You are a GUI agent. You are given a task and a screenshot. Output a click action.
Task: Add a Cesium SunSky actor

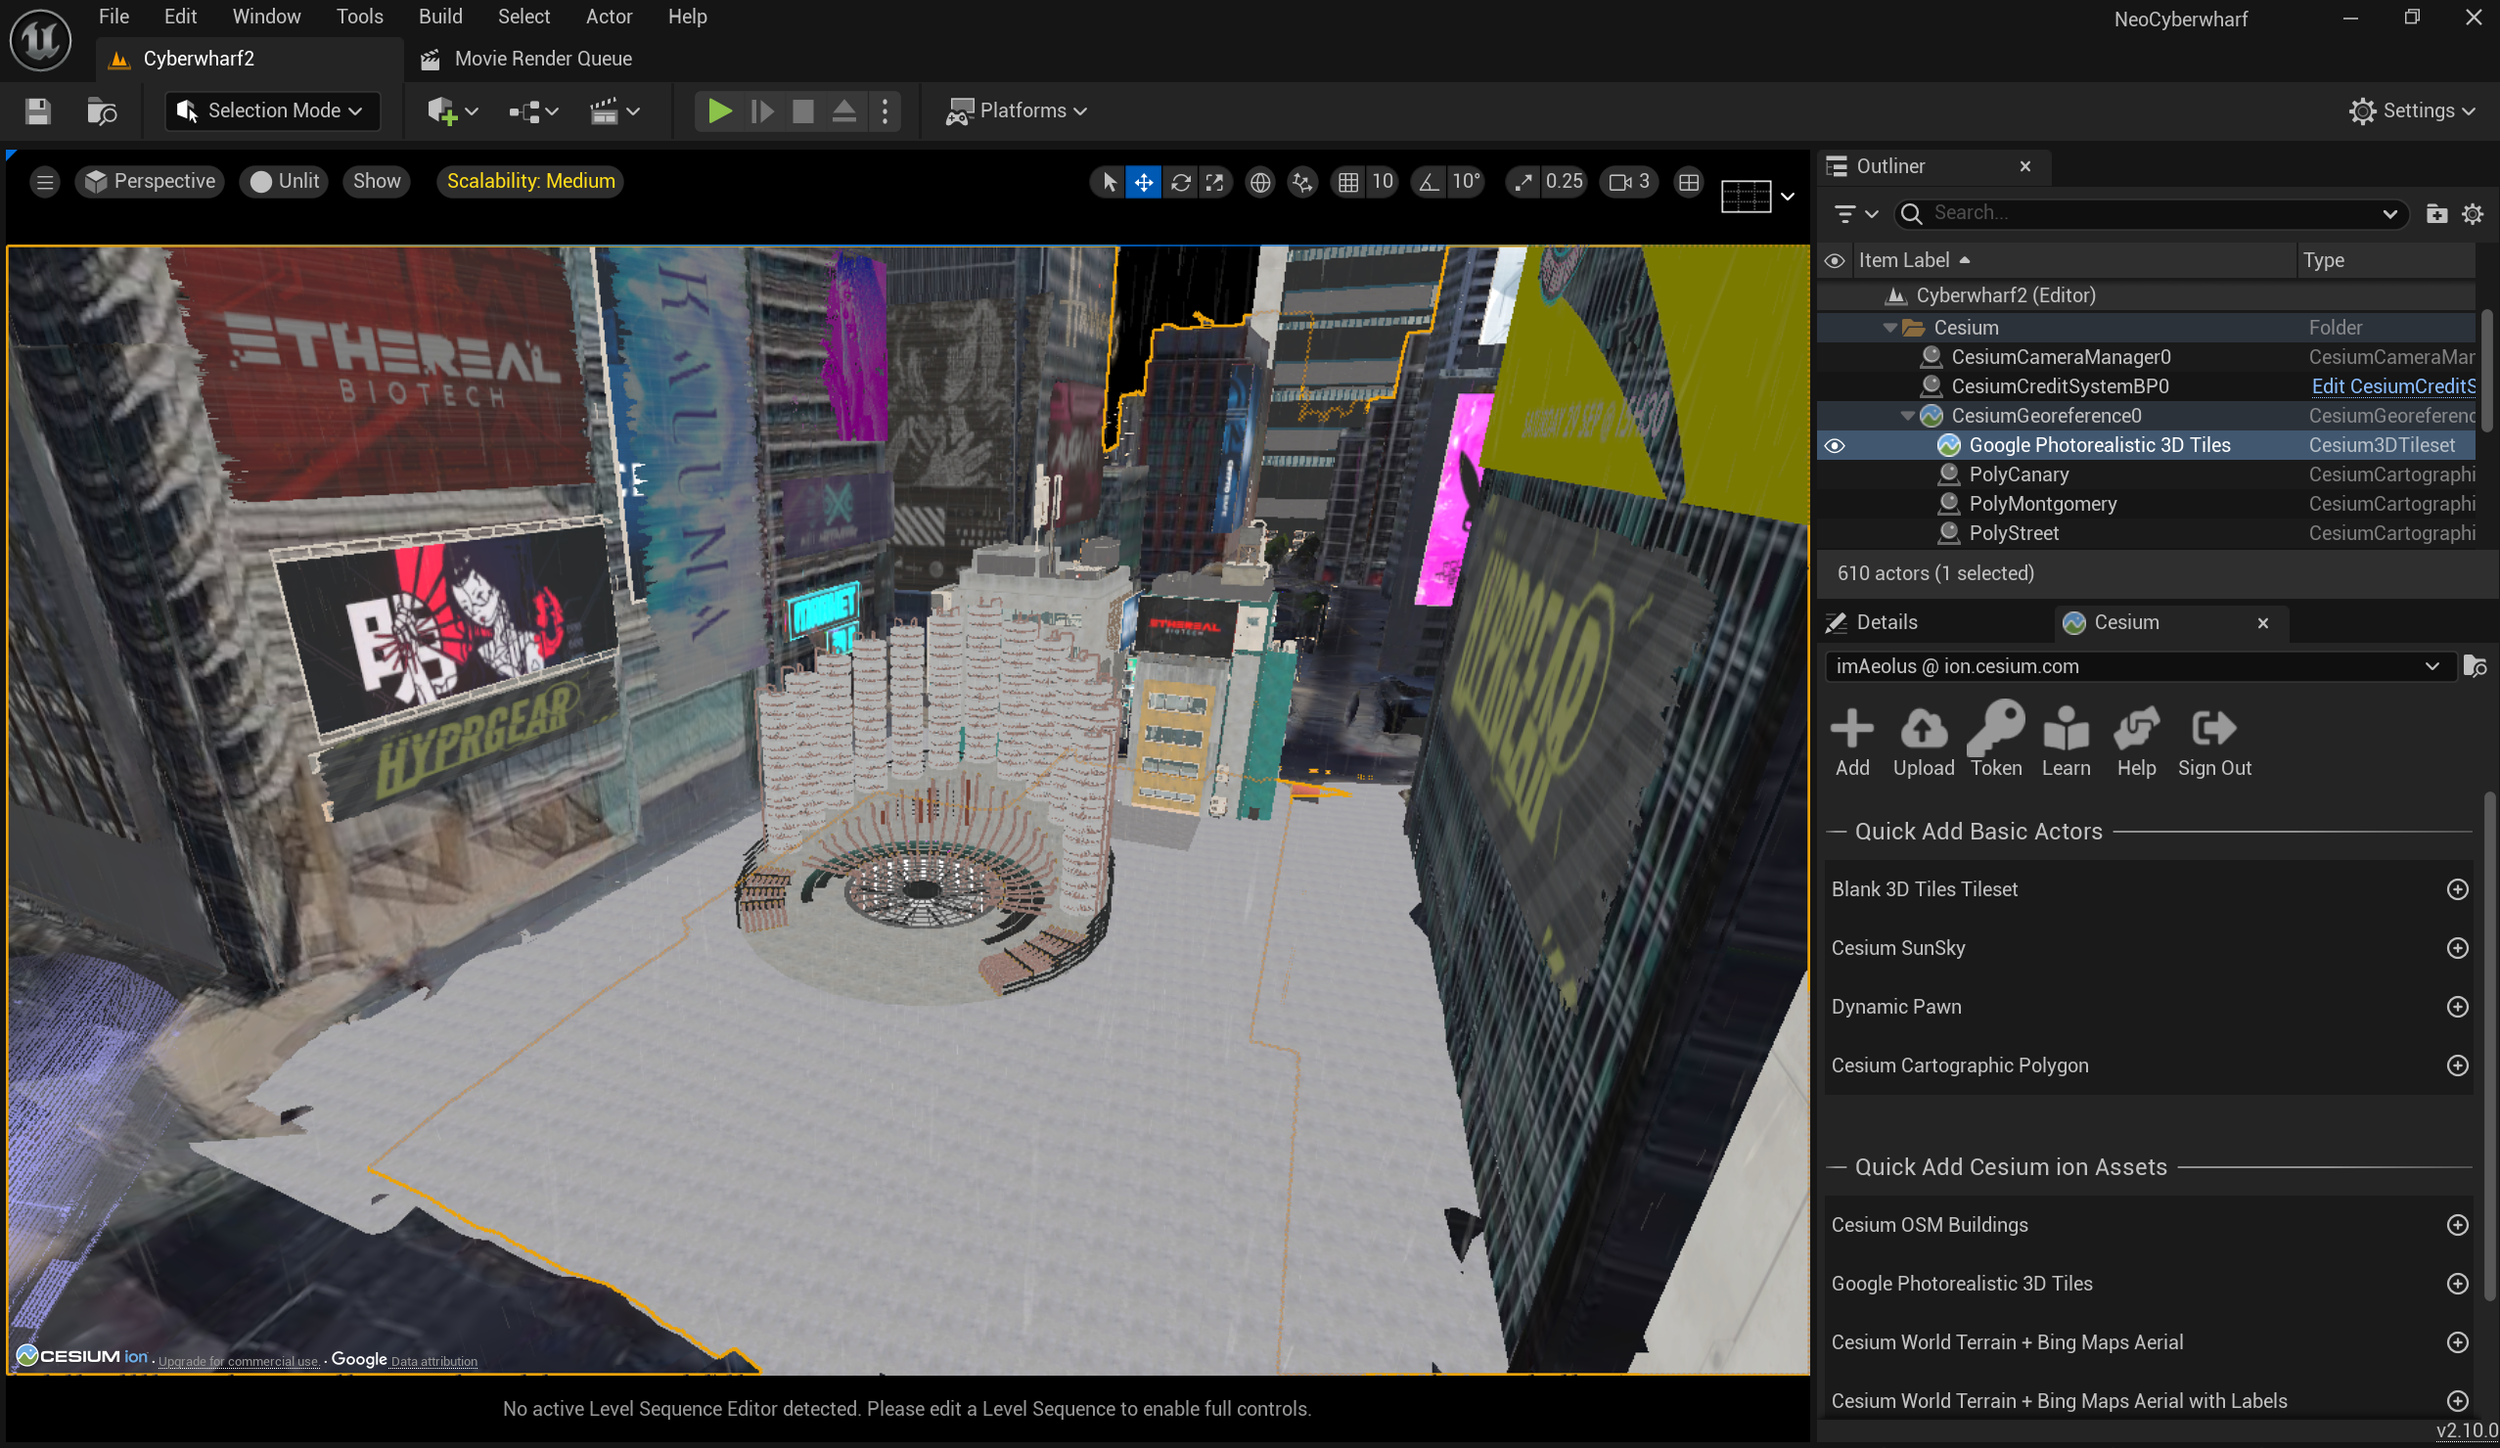[x=2456, y=948]
